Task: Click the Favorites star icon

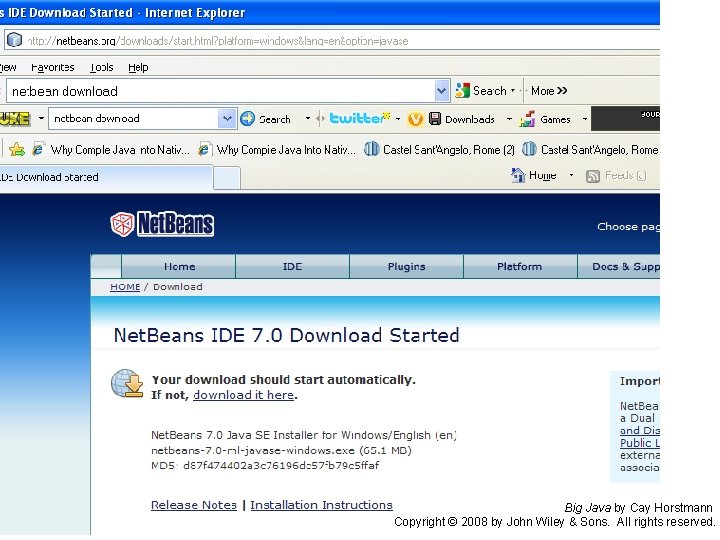Action: pos(17,149)
